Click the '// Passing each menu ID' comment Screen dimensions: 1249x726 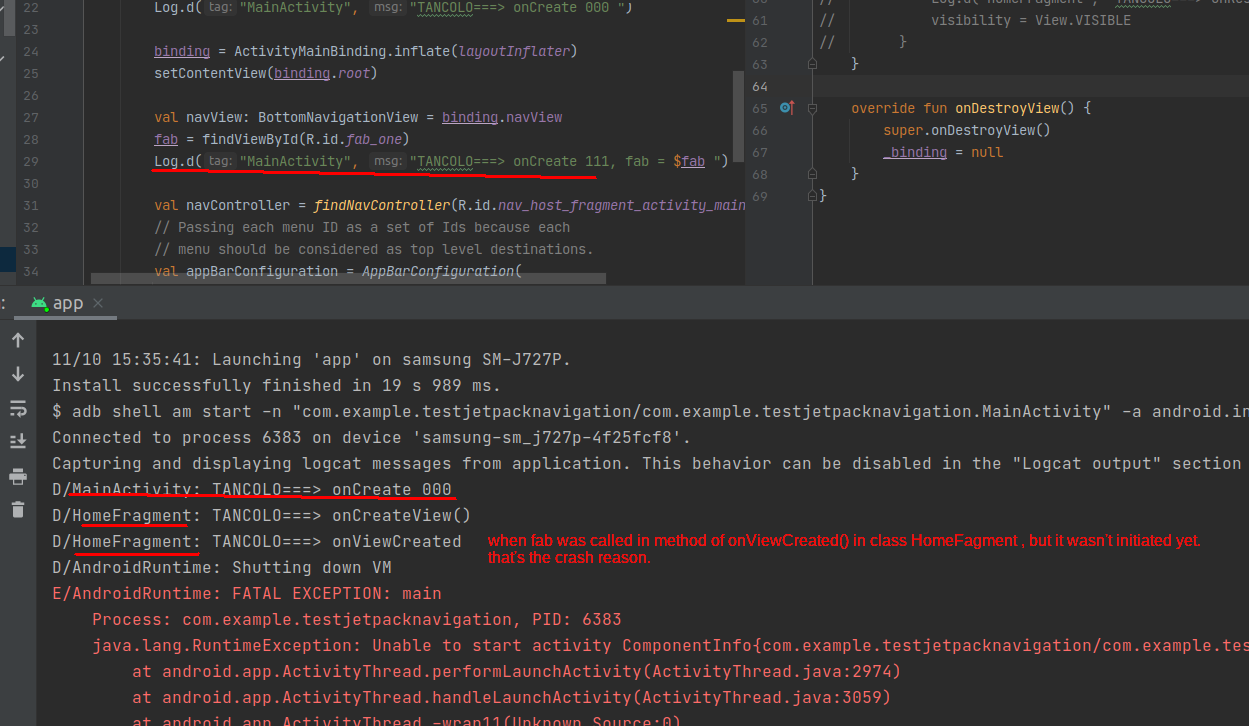click(362, 227)
